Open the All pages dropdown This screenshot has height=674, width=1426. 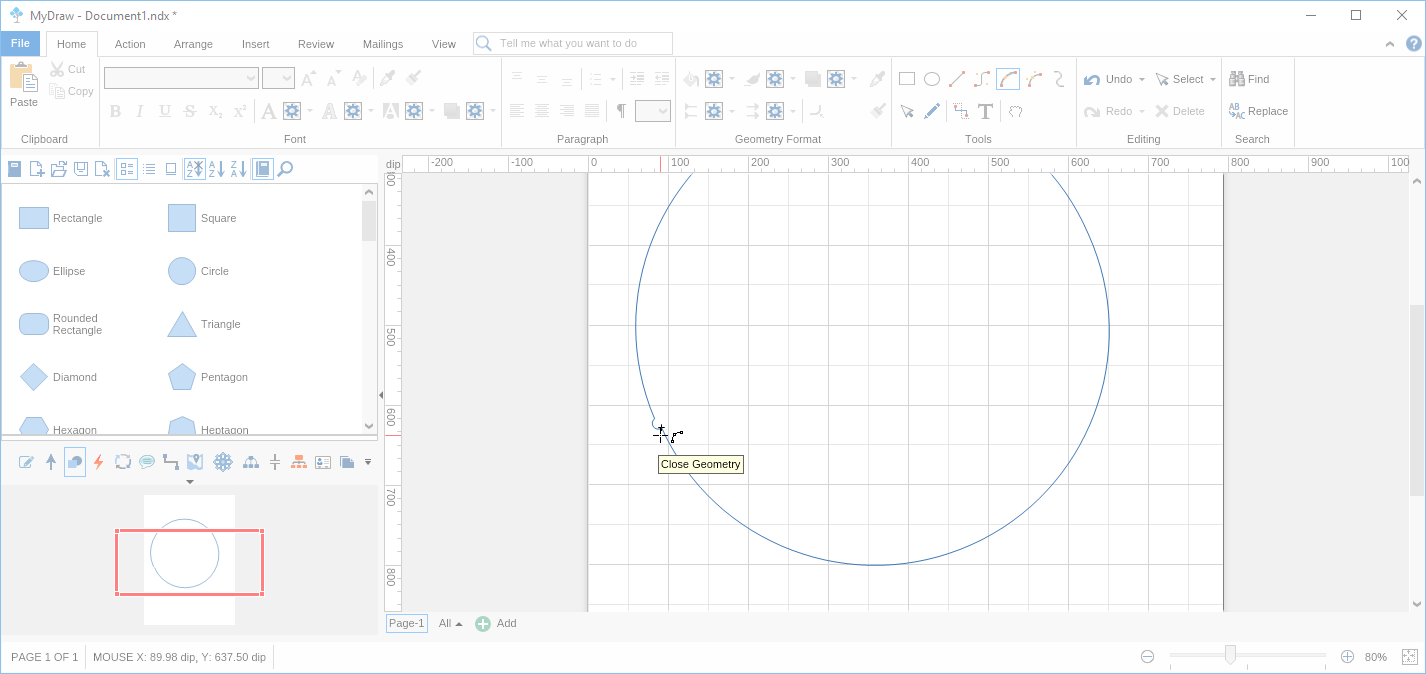coord(450,623)
